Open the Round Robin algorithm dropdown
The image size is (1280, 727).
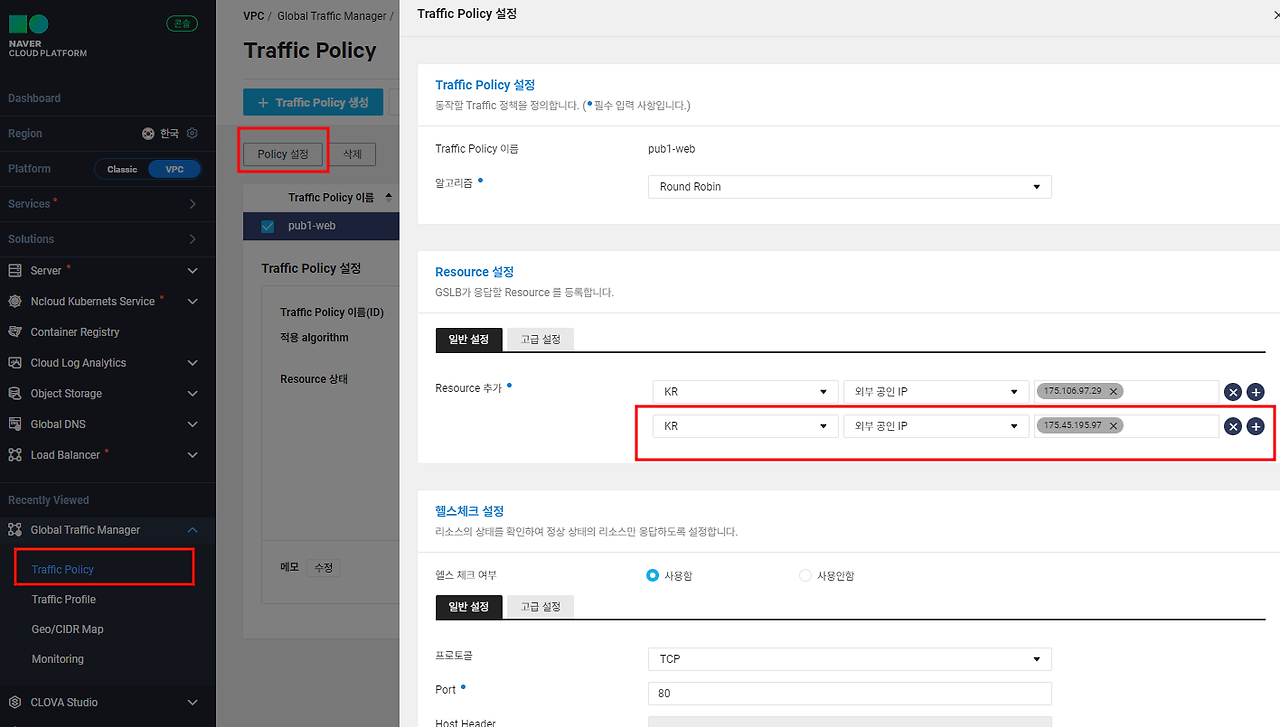[850, 187]
